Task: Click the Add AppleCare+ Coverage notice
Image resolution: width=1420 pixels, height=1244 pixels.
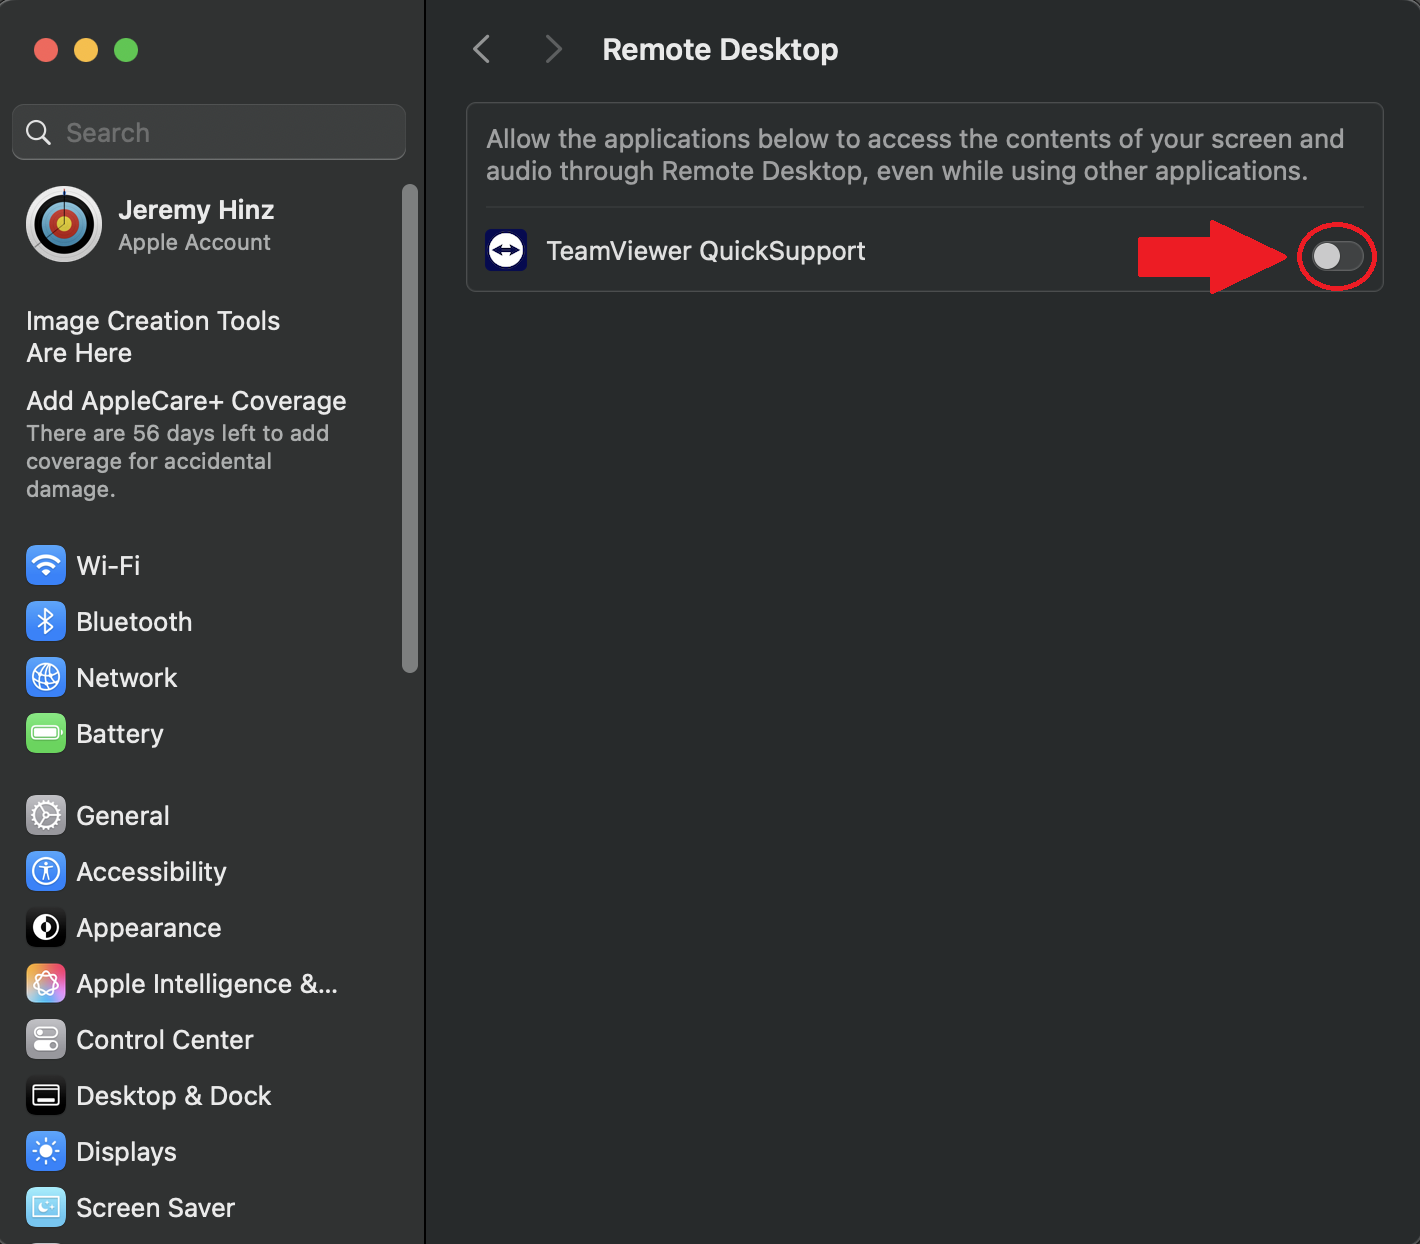Action: (x=186, y=400)
